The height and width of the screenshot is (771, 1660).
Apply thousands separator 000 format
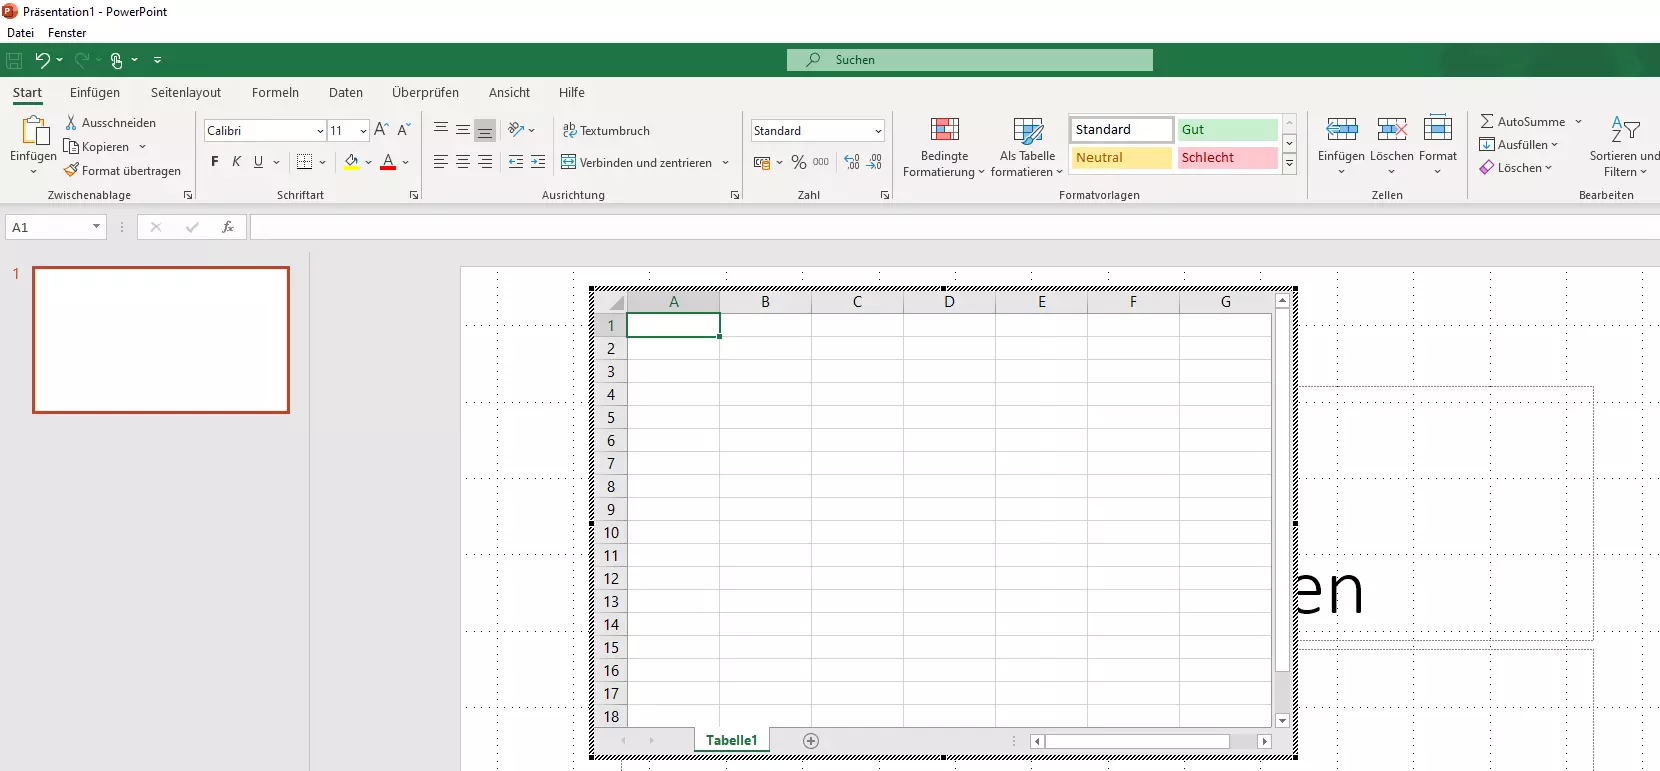click(821, 162)
